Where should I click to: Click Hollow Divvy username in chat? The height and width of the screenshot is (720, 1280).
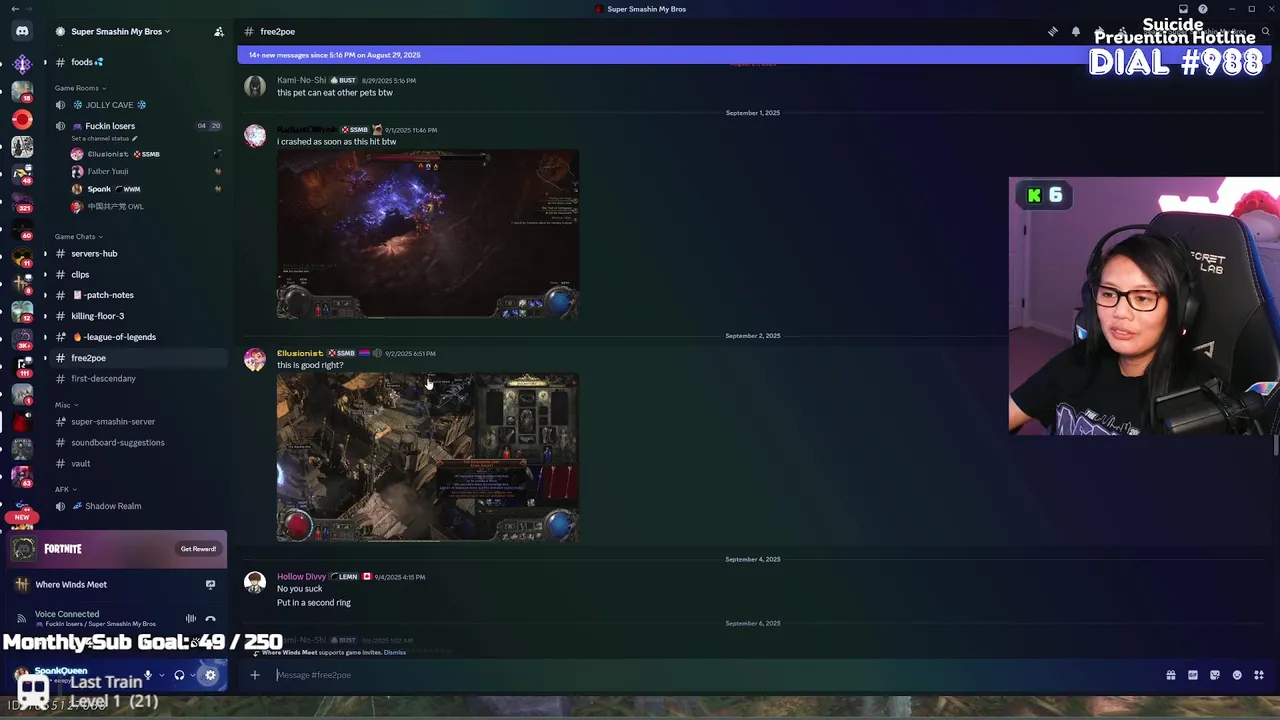[301, 577]
